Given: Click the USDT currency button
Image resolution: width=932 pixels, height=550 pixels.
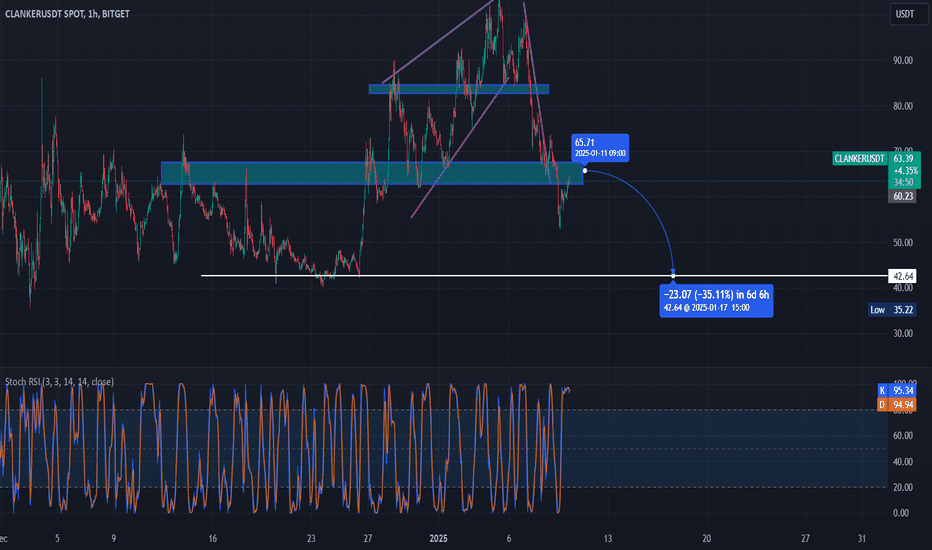Looking at the screenshot, I should click(x=909, y=14).
